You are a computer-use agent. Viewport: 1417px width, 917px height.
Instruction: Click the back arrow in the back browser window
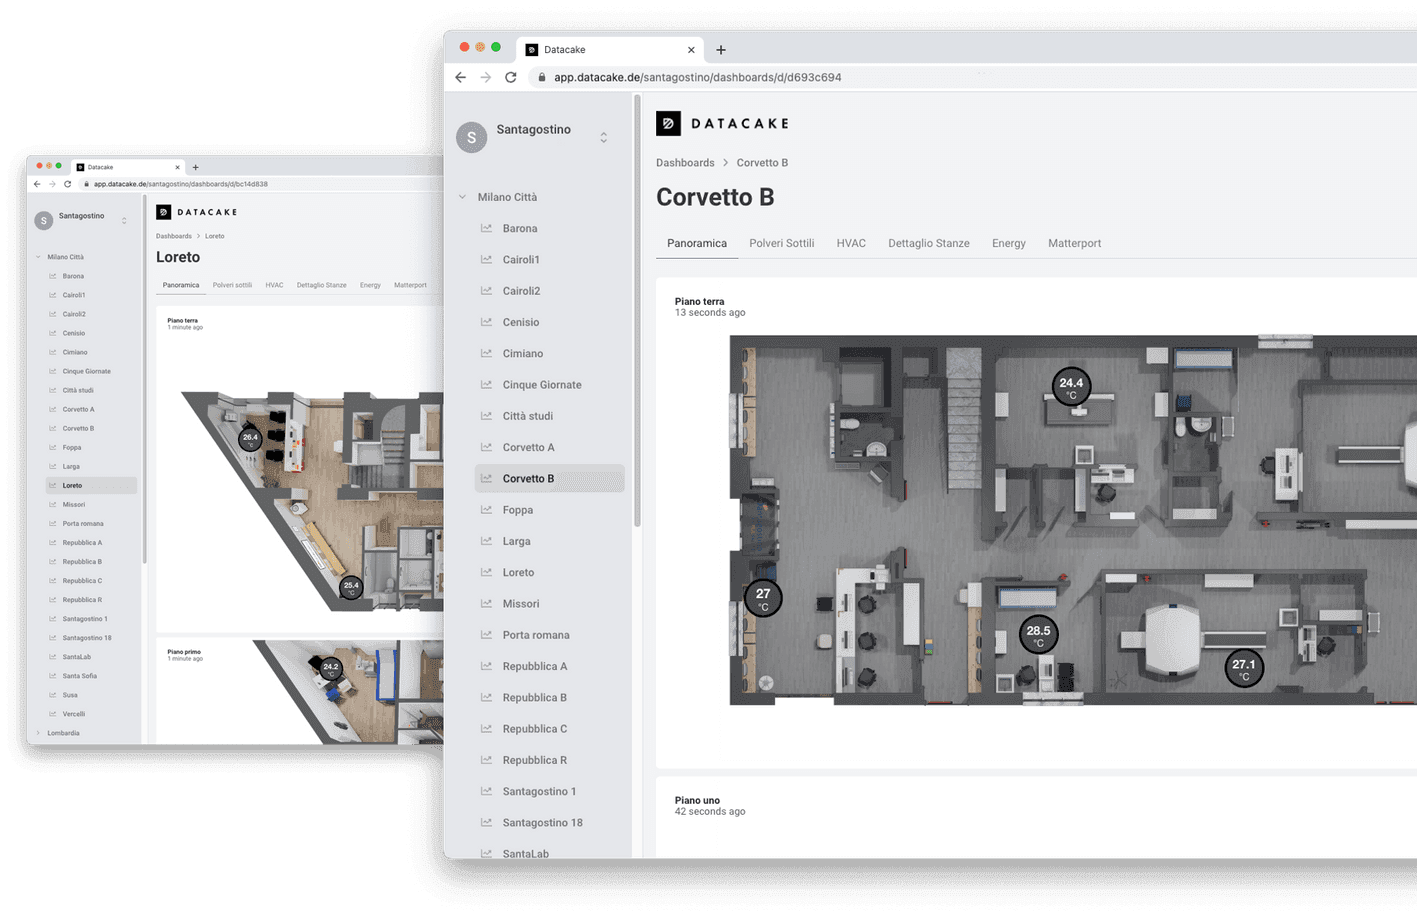[x=37, y=184]
